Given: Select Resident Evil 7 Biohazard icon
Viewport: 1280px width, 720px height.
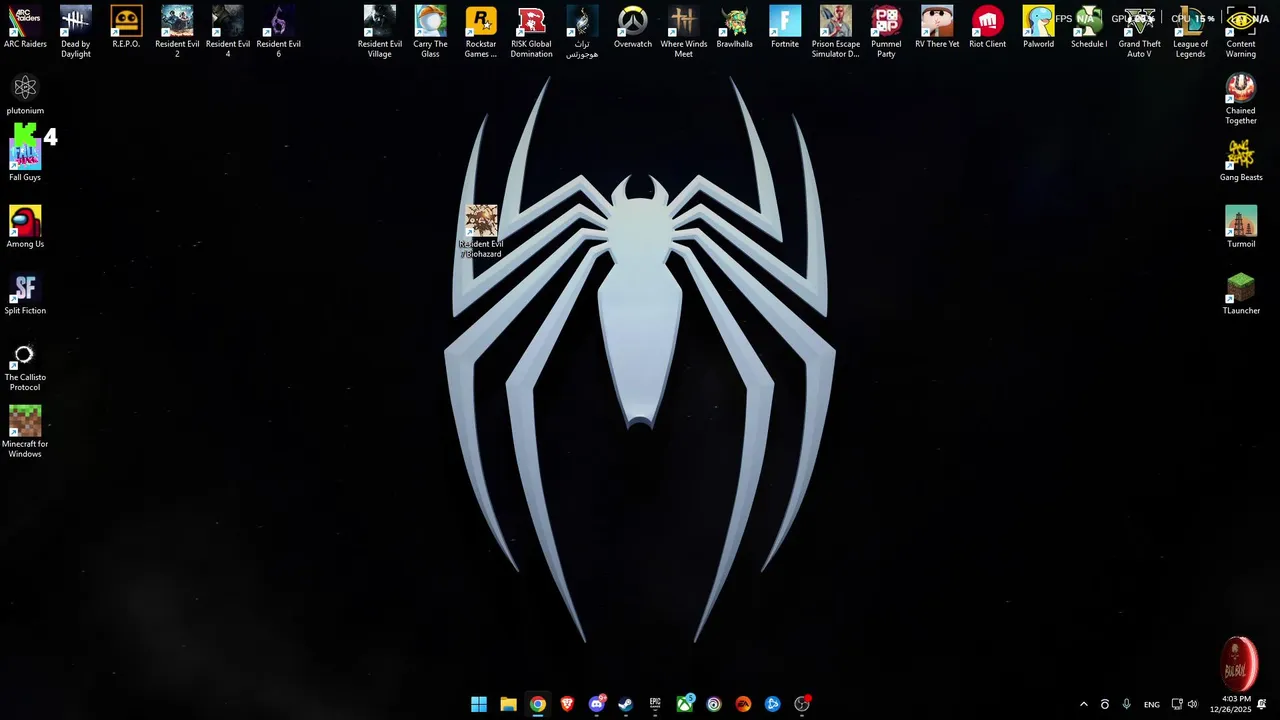Looking at the screenshot, I should [481, 232].
